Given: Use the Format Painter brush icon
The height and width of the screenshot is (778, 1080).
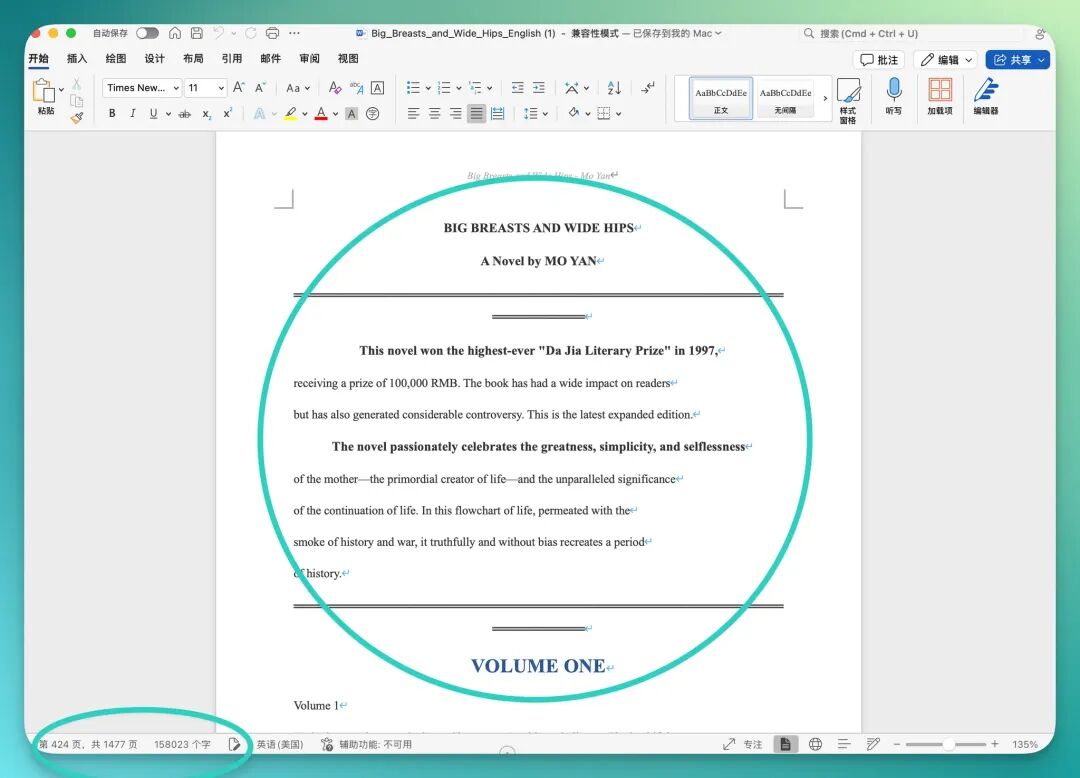Looking at the screenshot, I should point(76,118).
